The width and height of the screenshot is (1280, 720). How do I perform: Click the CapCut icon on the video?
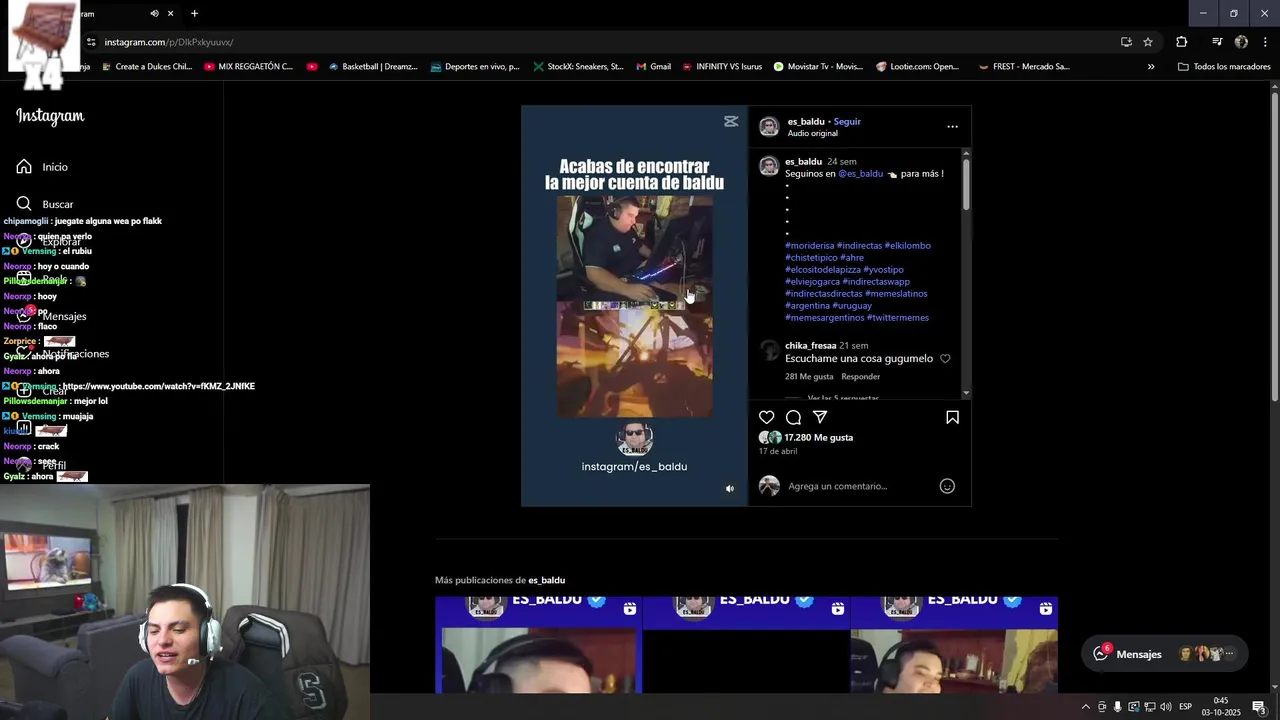(731, 121)
